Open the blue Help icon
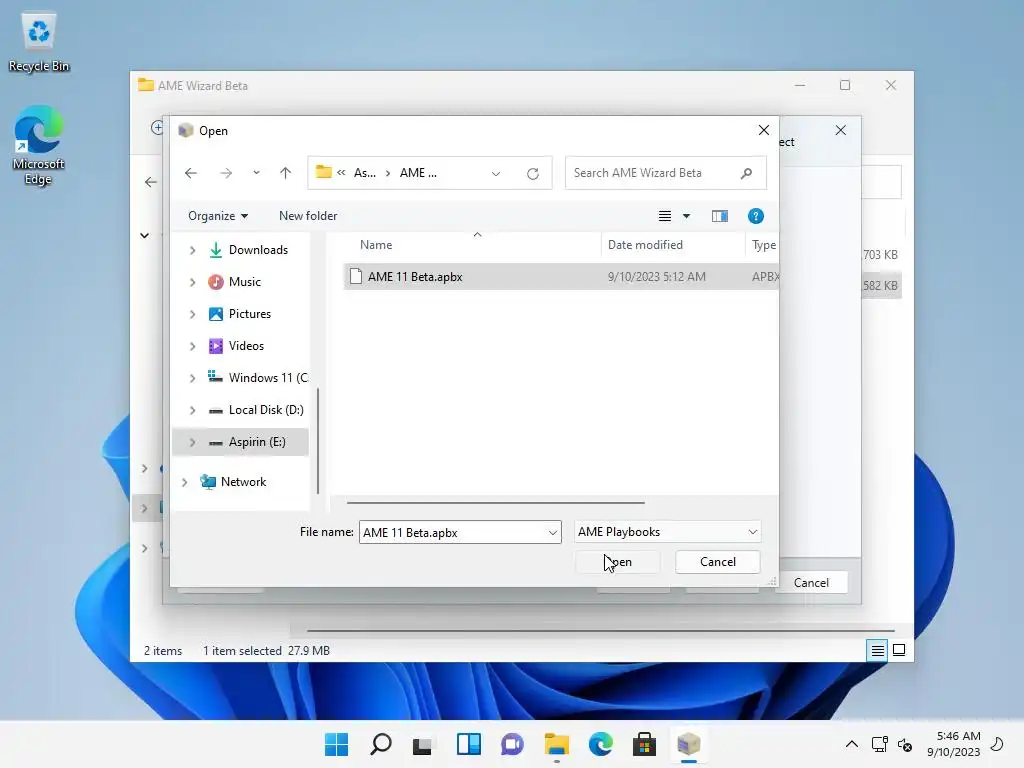The width and height of the screenshot is (1024, 768). [756, 216]
